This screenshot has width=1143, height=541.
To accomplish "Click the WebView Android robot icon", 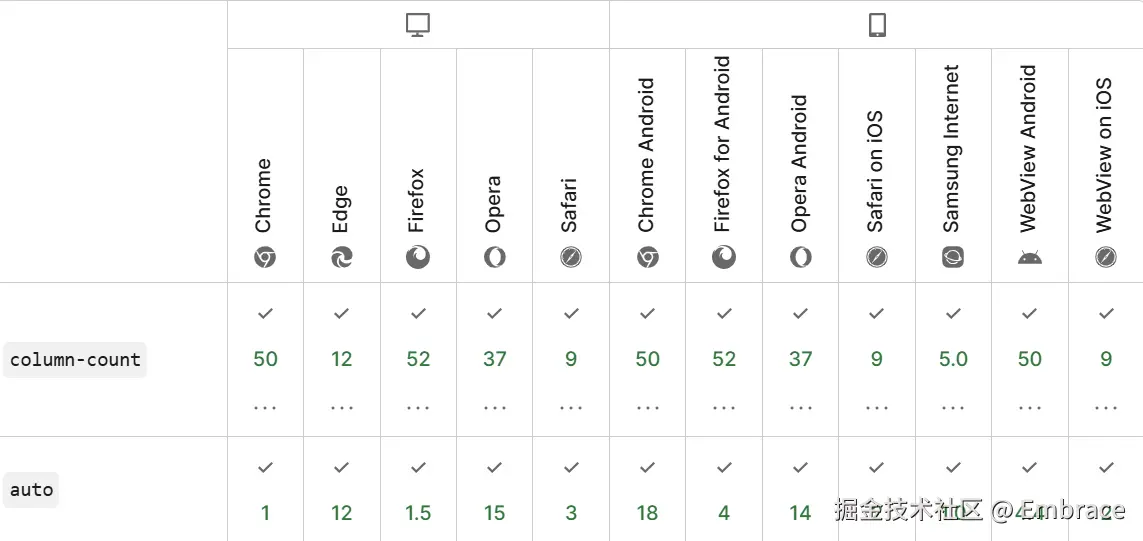I will click(1030, 258).
